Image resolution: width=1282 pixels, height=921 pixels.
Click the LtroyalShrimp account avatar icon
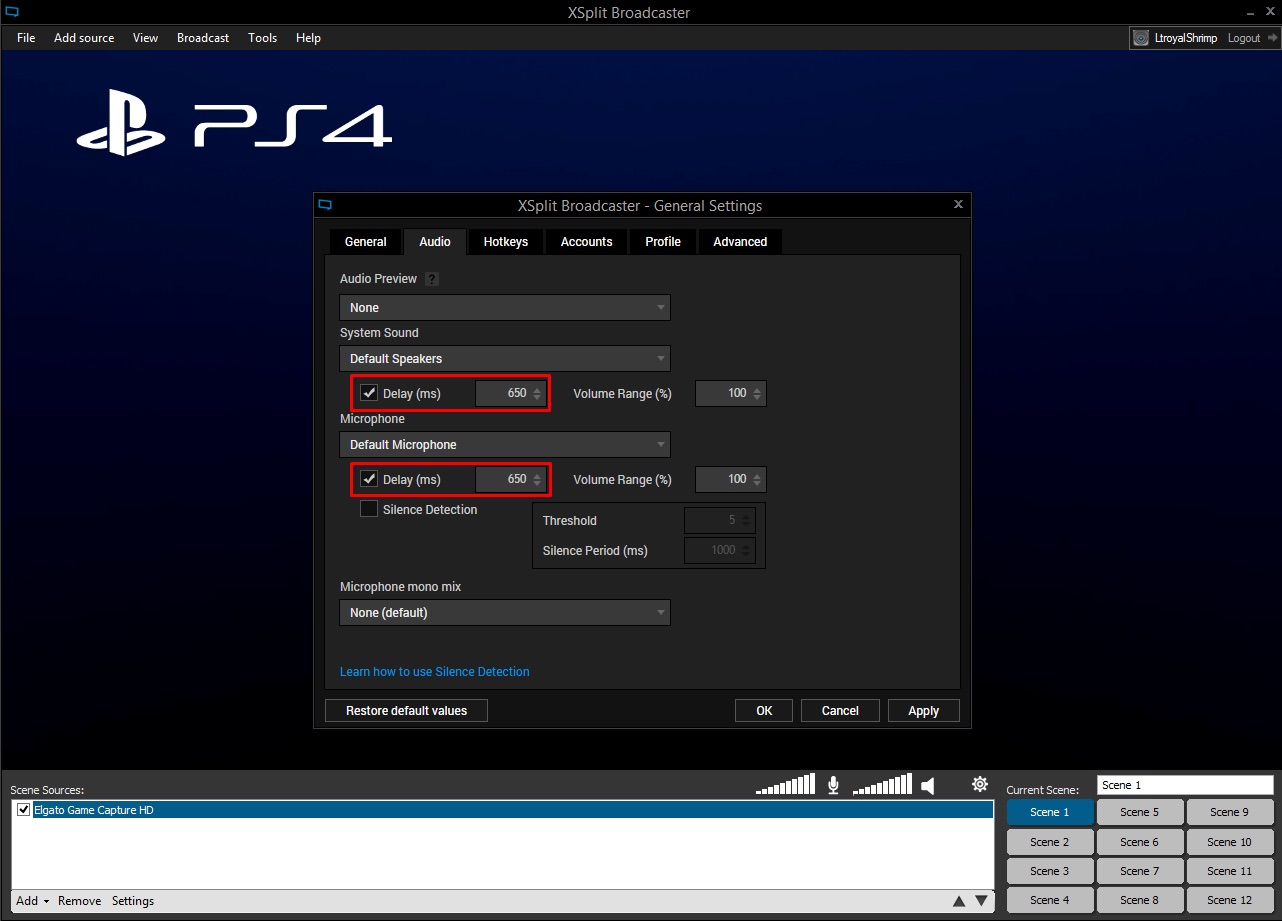click(x=1141, y=37)
